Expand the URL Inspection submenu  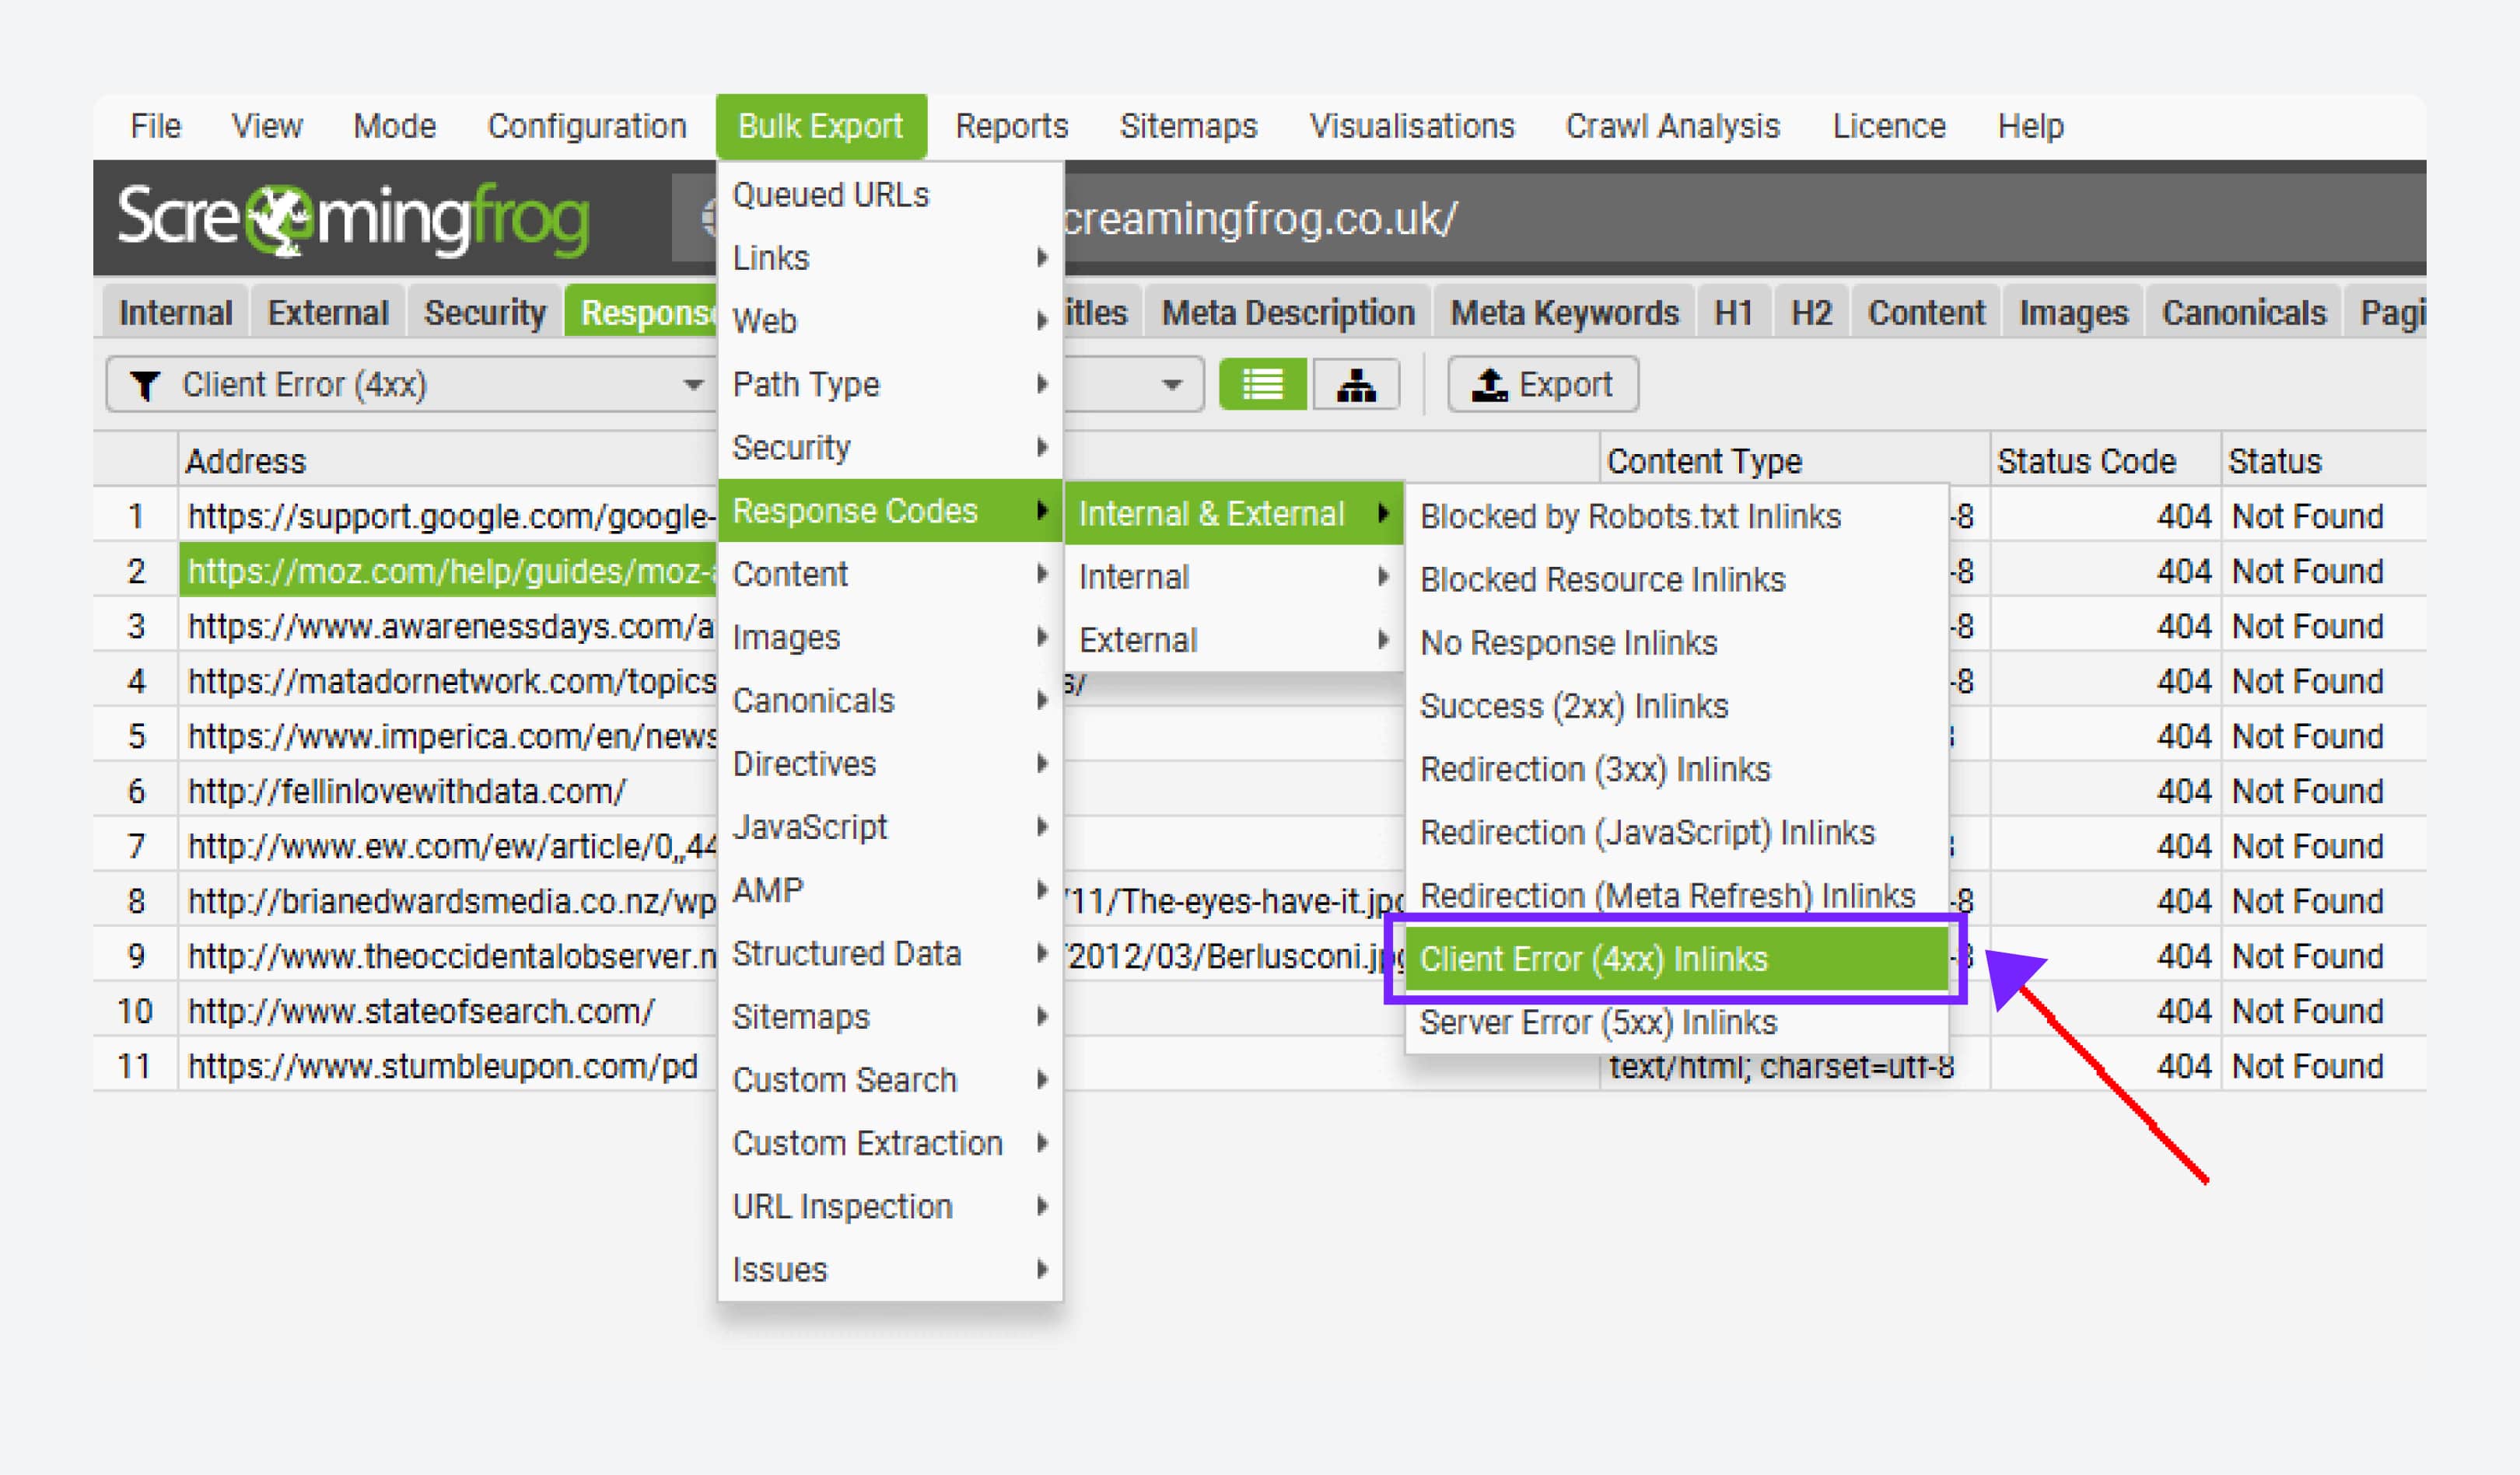890,1206
